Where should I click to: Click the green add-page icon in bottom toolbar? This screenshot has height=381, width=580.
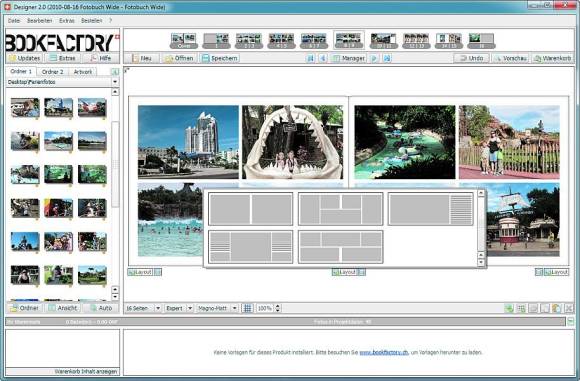[509, 308]
